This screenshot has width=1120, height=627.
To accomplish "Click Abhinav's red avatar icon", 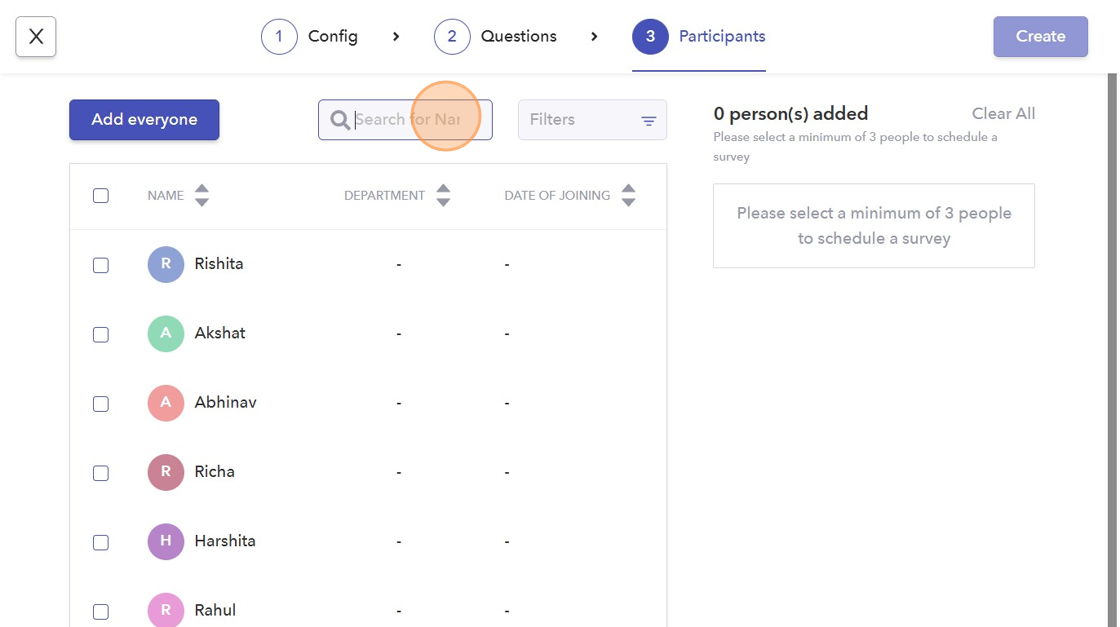I will click(x=166, y=403).
